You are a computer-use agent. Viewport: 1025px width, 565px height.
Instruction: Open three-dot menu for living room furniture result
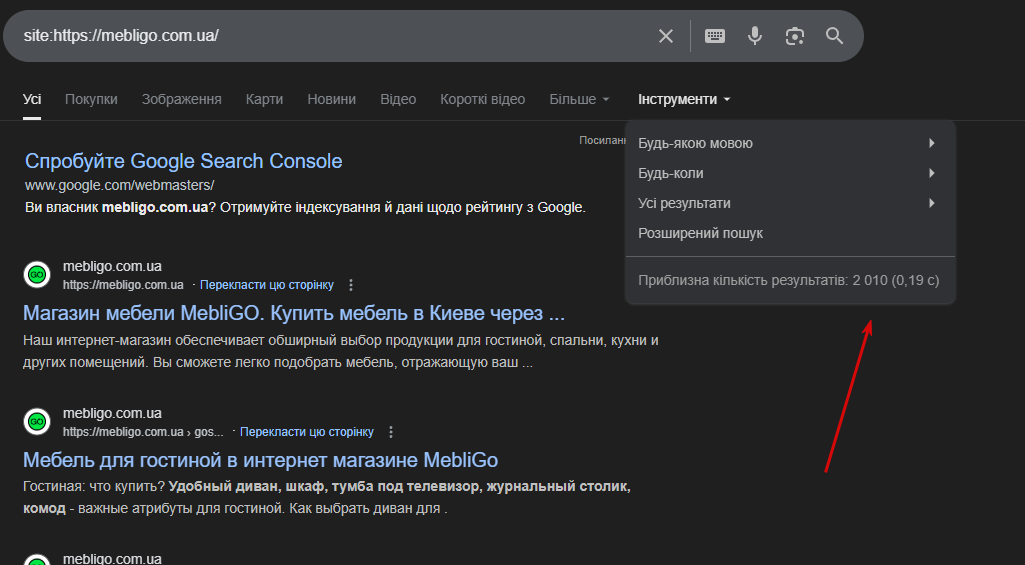pyautogui.click(x=391, y=432)
